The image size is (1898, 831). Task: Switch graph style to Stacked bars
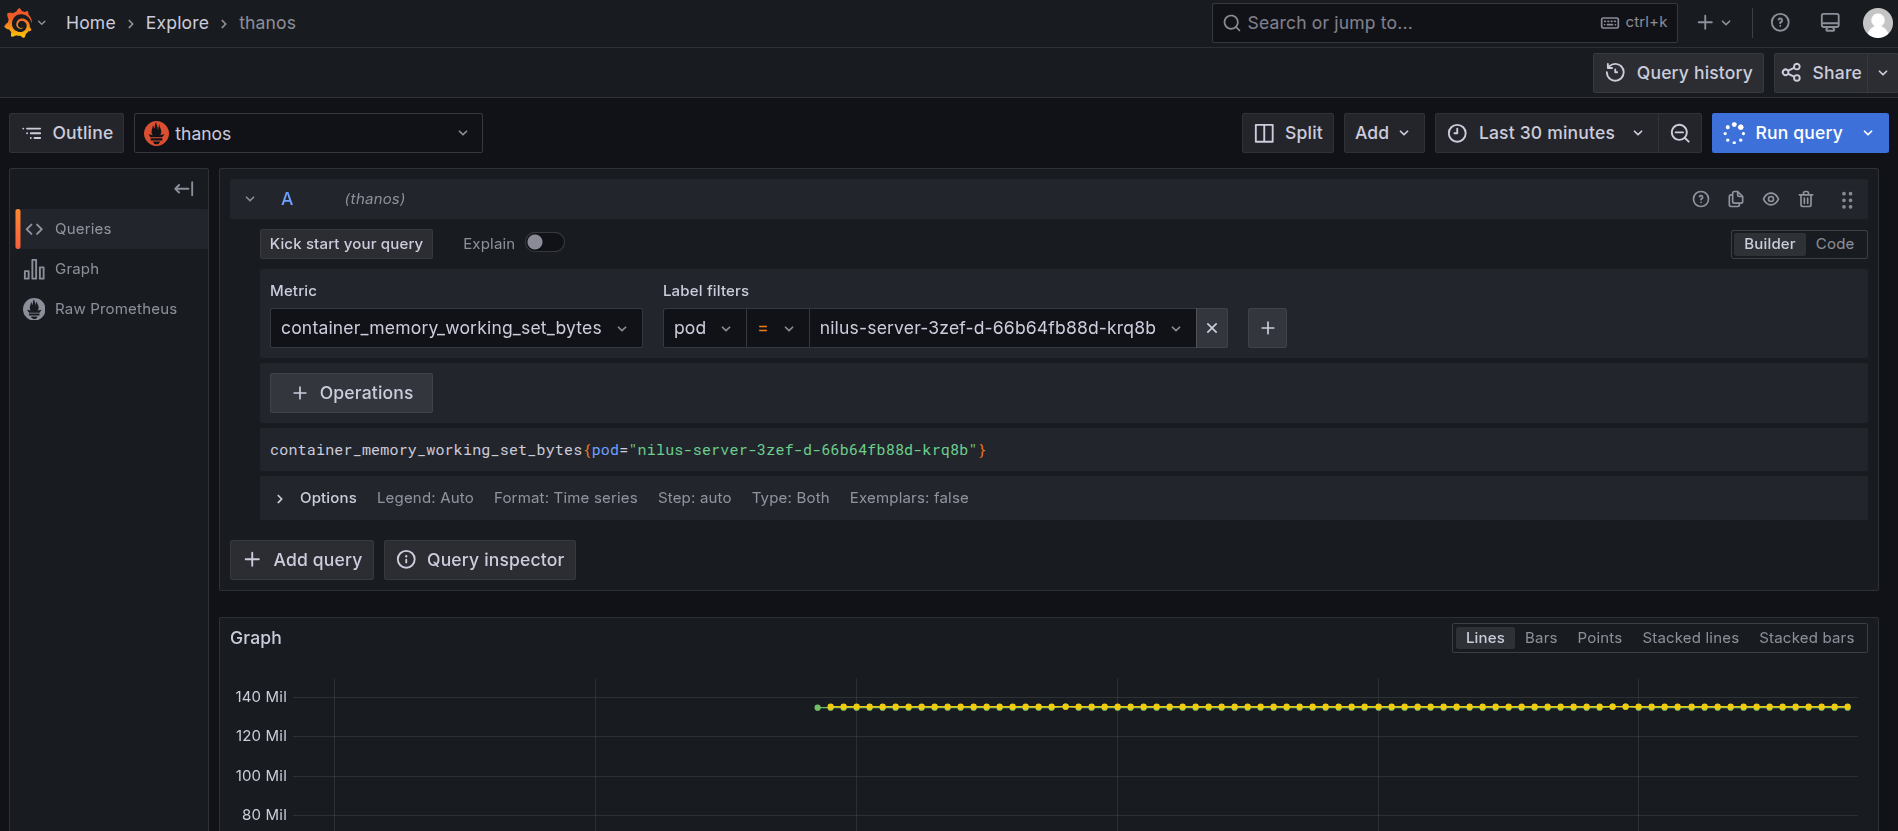[x=1806, y=638]
